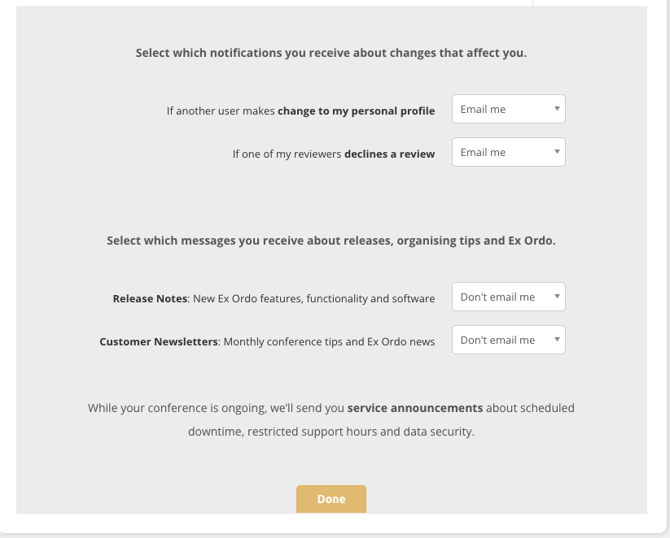Click the arrow icon on the Release Notes dropdown
Screen dimensions: 670x538
556,297
